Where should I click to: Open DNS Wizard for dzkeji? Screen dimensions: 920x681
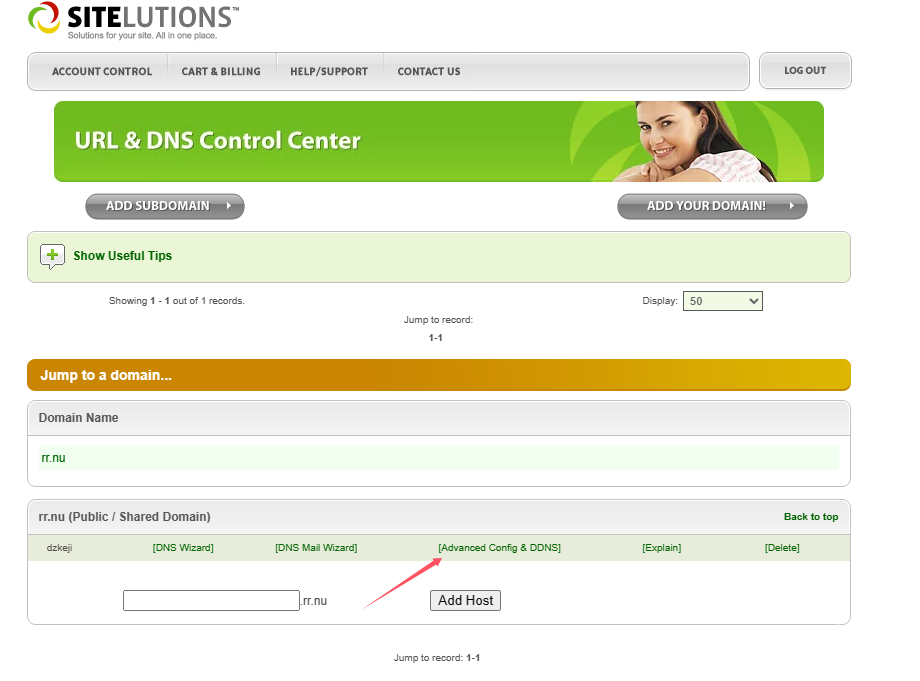[183, 548]
